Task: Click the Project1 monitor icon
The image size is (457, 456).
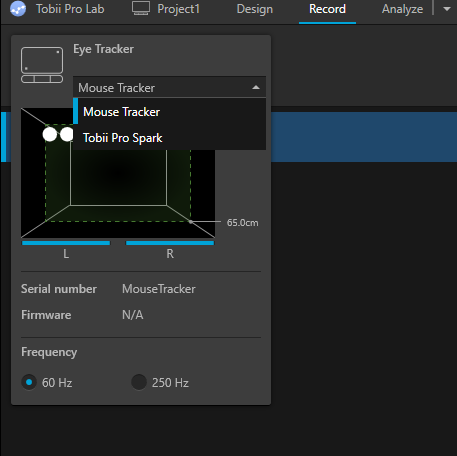Action: pos(141,8)
